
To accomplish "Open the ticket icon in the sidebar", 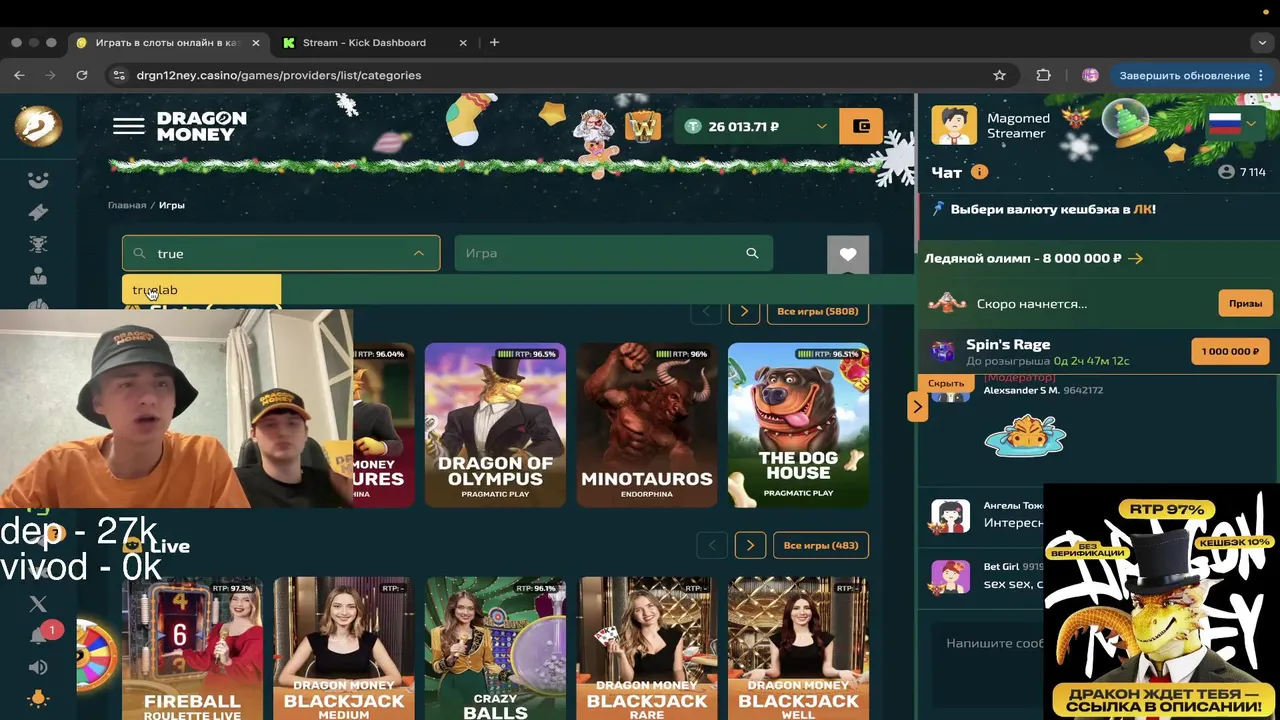I will [38, 212].
